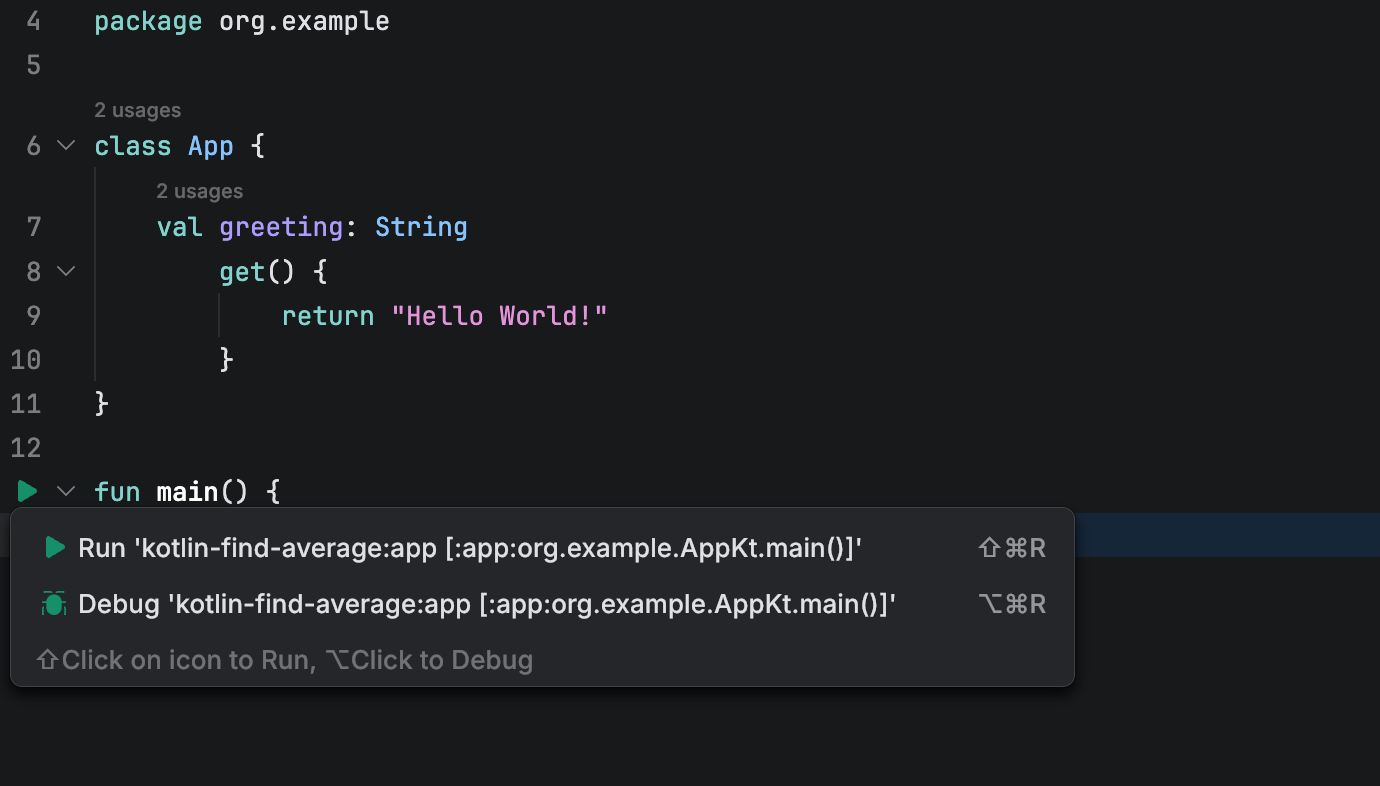Show usages of class App via inlay hint

pyautogui.click(x=137, y=110)
